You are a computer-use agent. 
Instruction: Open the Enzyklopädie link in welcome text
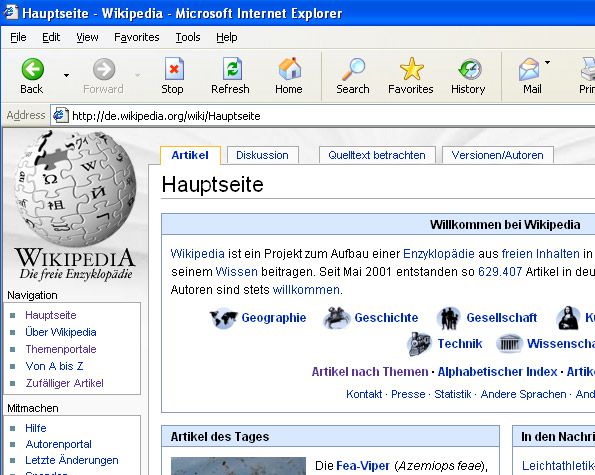(439, 254)
